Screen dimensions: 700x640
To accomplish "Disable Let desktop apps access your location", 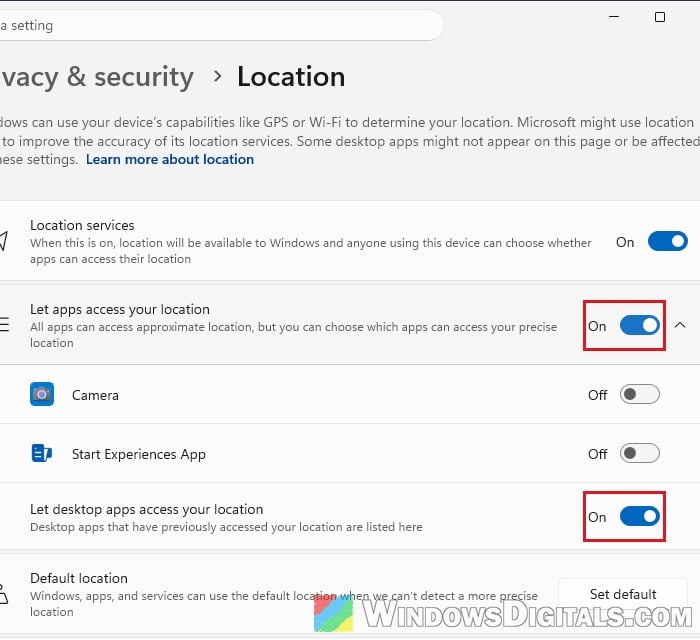I will coord(639,516).
